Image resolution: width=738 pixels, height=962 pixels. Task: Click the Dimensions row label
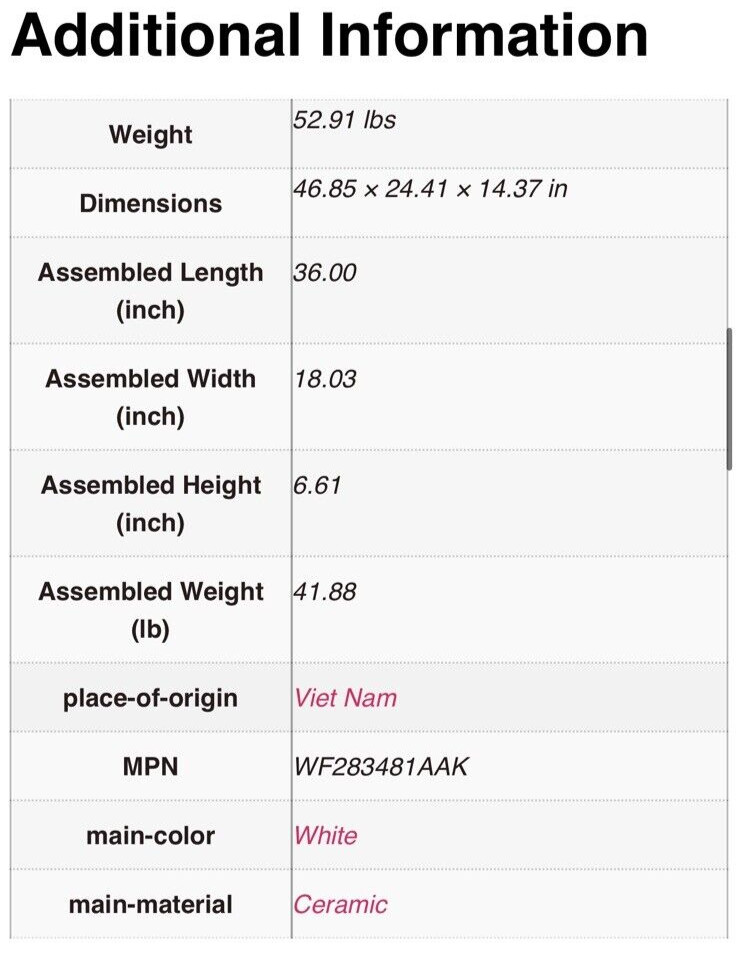[150, 204]
